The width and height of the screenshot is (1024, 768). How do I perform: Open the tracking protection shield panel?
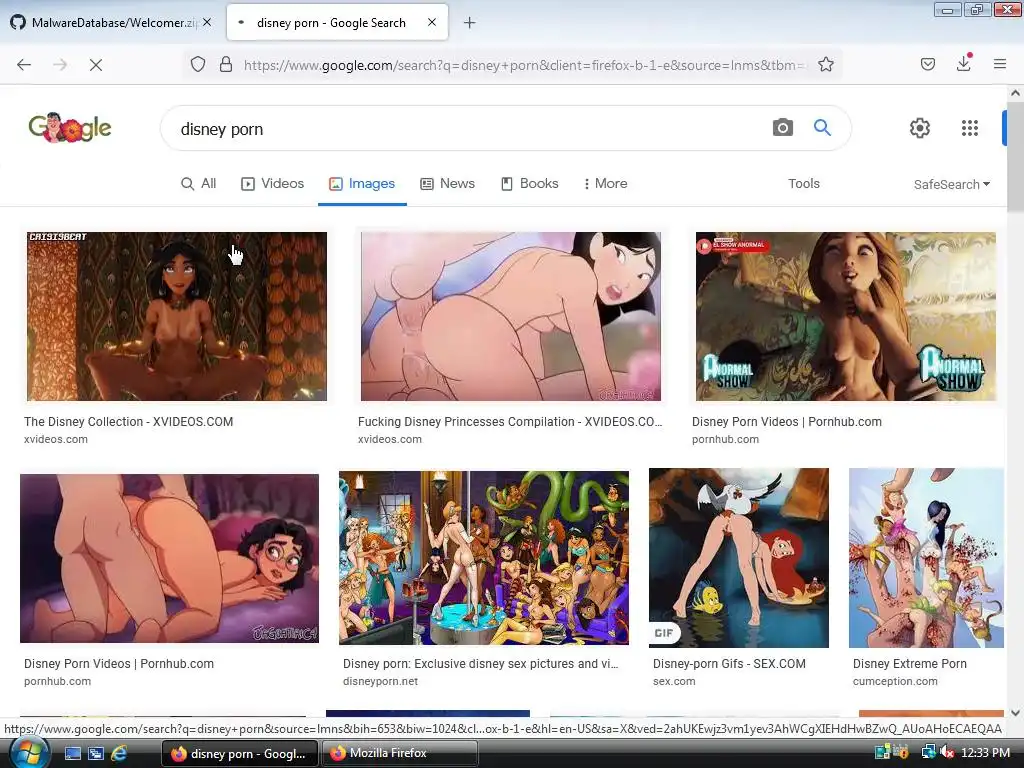[x=198, y=65]
